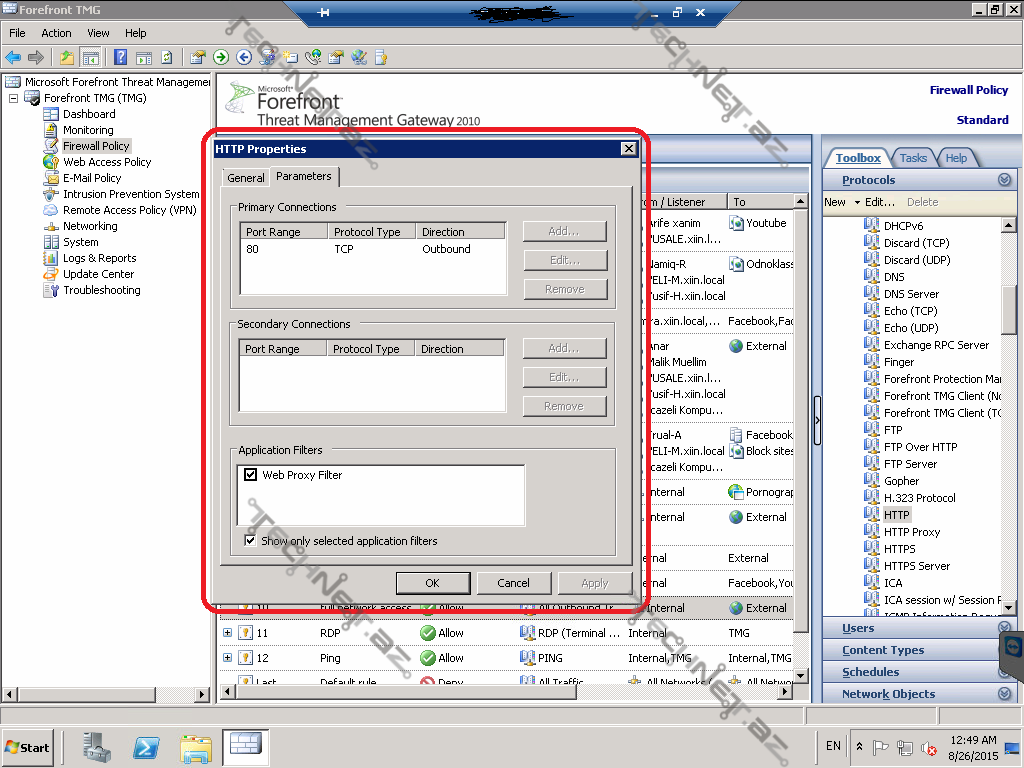
Task: Open the Action menu
Action: pyautogui.click(x=56, y=33)
